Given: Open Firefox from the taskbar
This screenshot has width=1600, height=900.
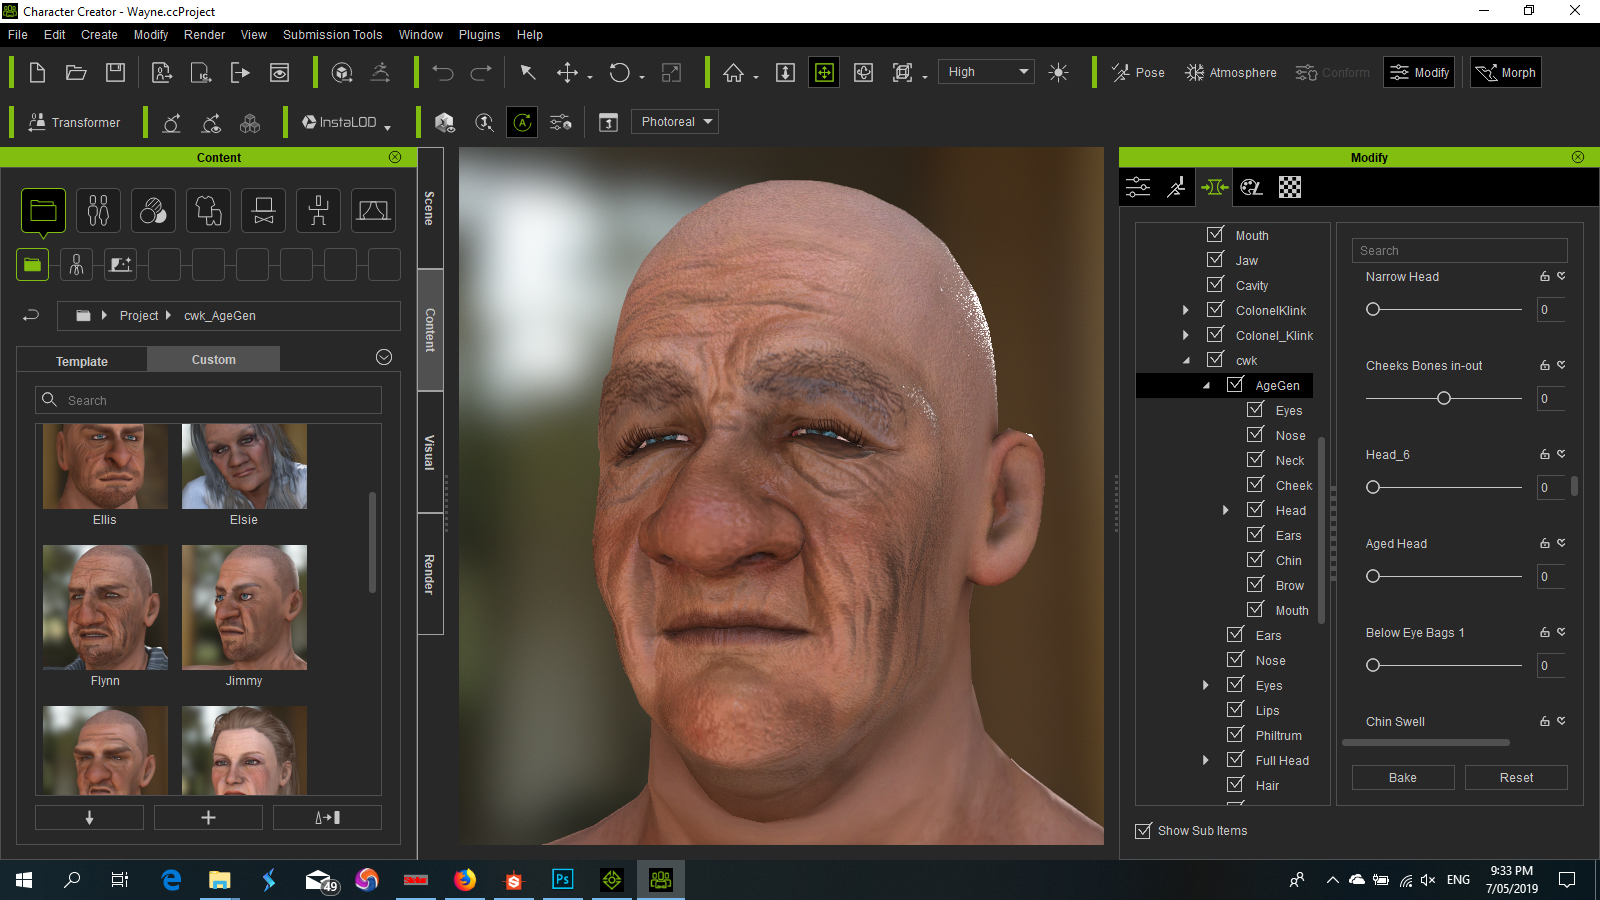Looking at the screenshot, I should (465, 879).
